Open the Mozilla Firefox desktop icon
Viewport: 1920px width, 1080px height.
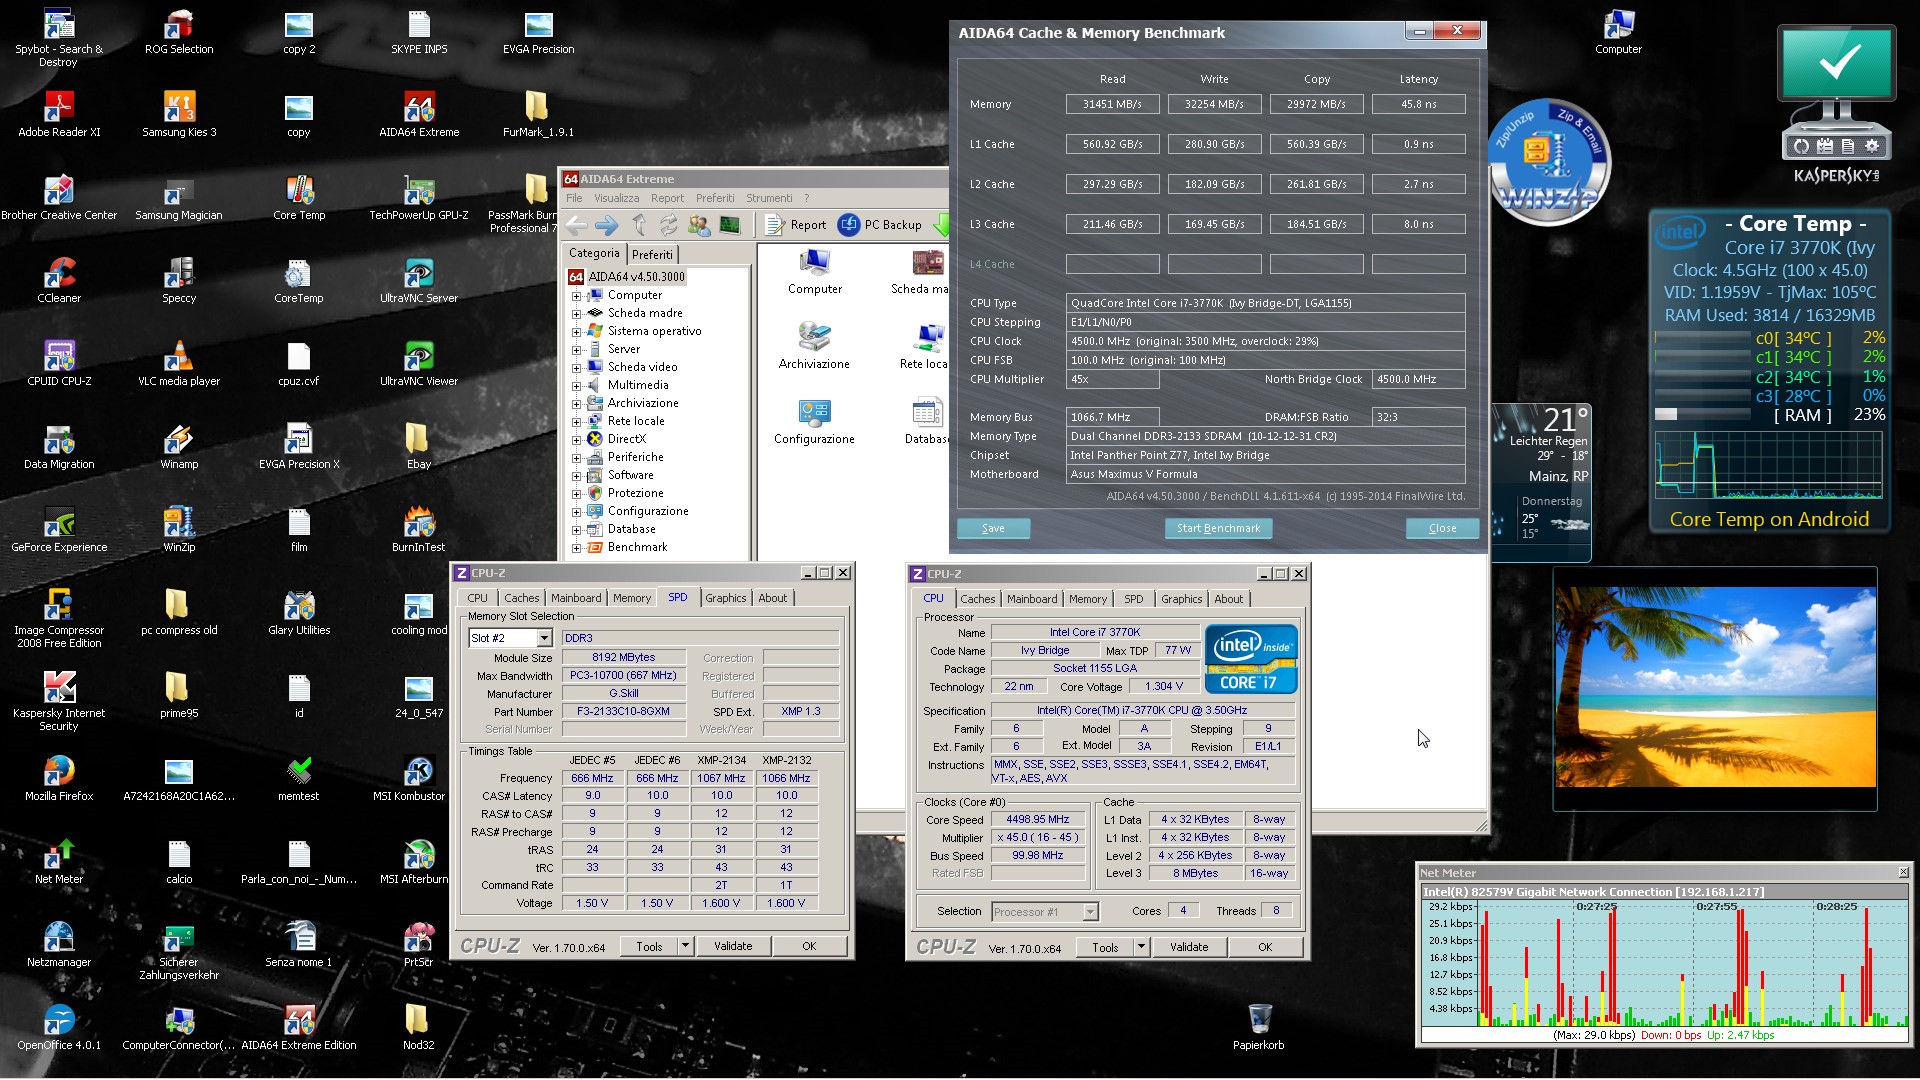tap(59, 778)
